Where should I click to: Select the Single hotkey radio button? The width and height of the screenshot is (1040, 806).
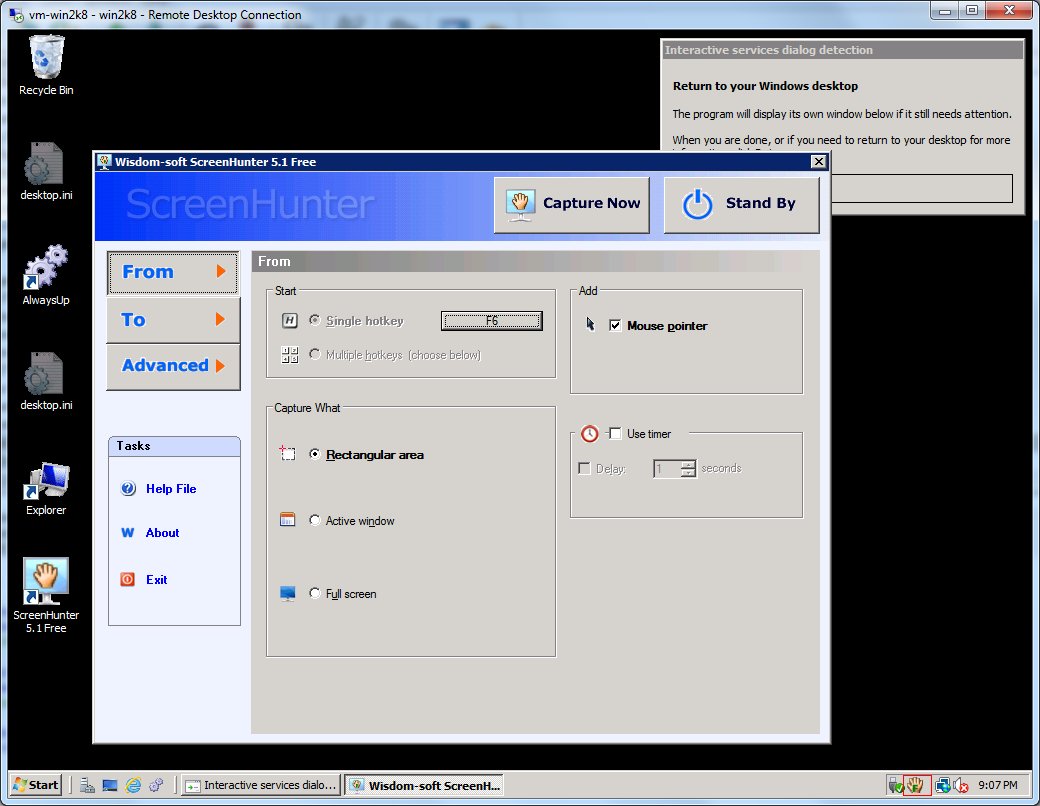pos(314,320)
